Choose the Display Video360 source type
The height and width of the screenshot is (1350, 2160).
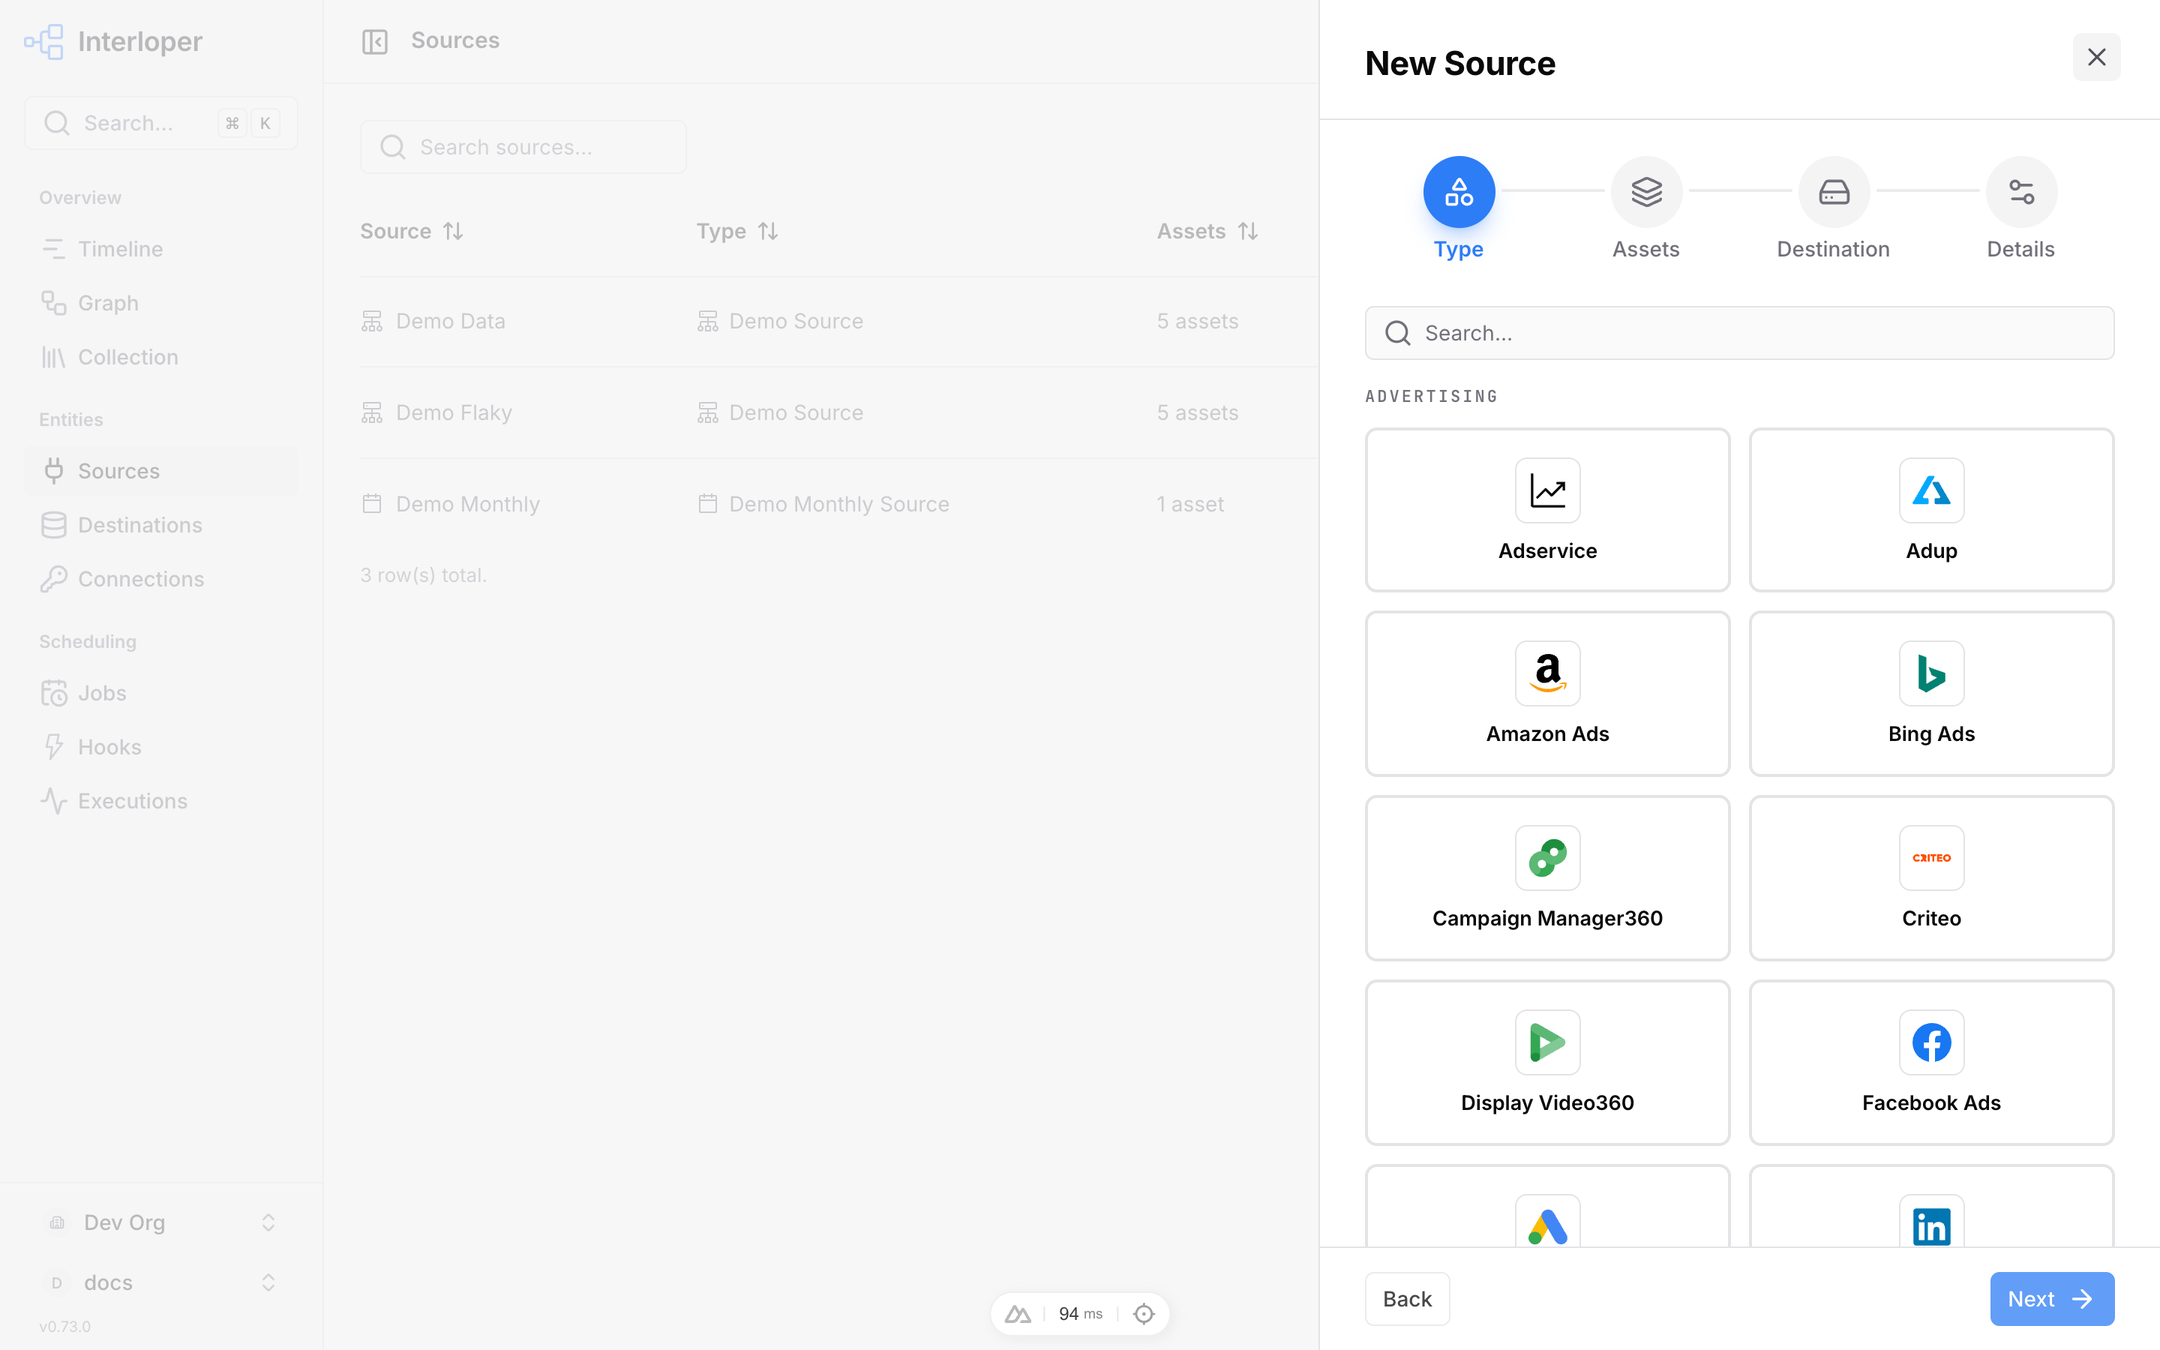(x=1547, y=1062)
